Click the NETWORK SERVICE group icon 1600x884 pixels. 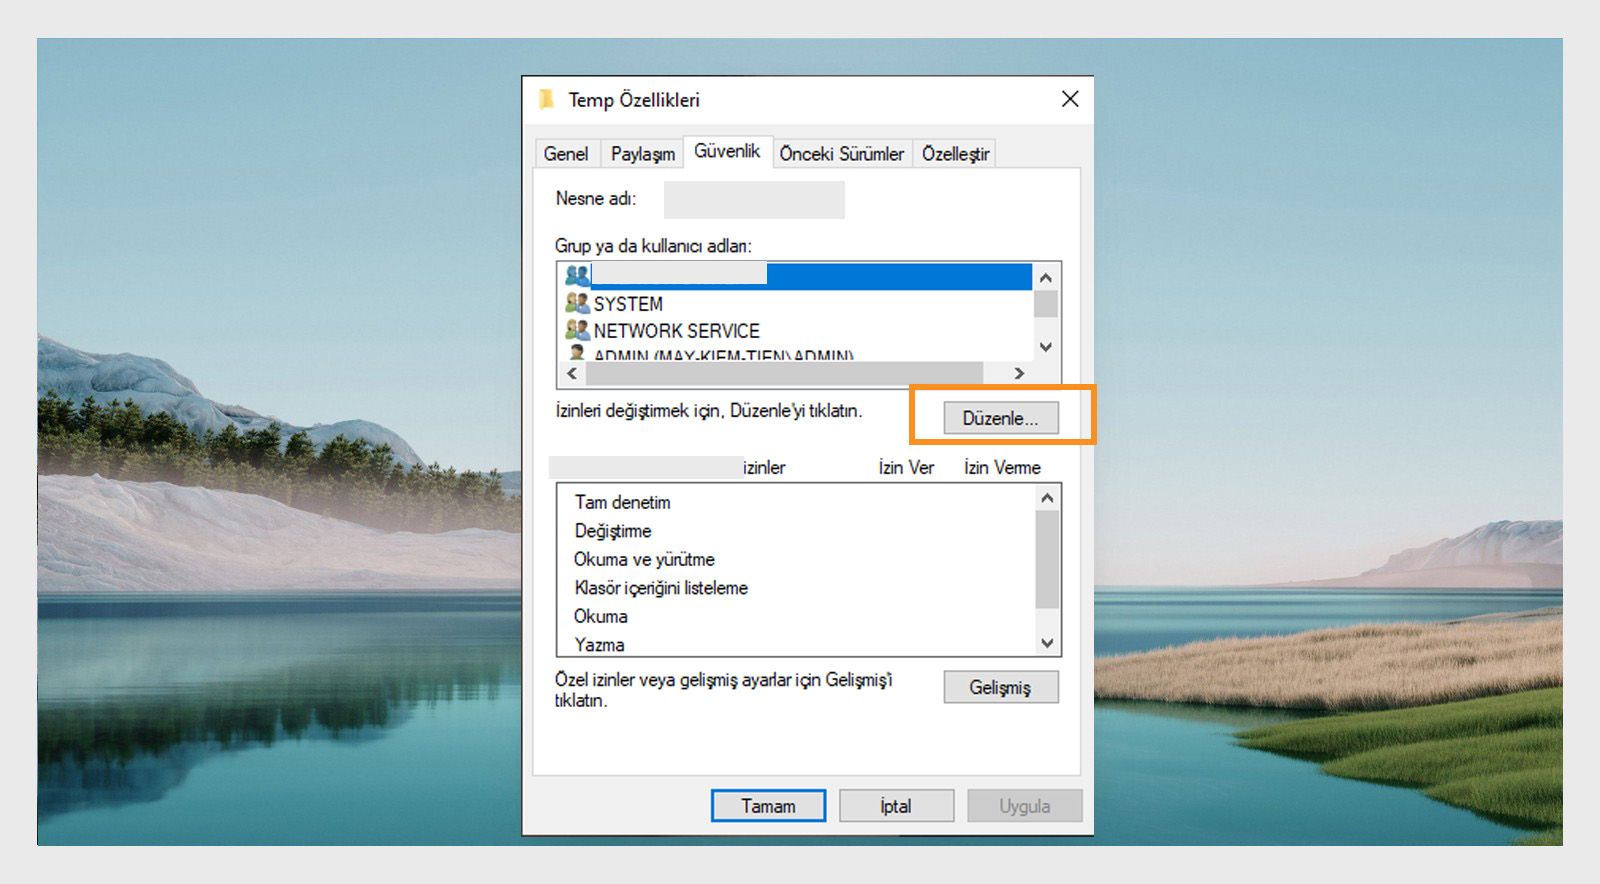coord(577,329)
